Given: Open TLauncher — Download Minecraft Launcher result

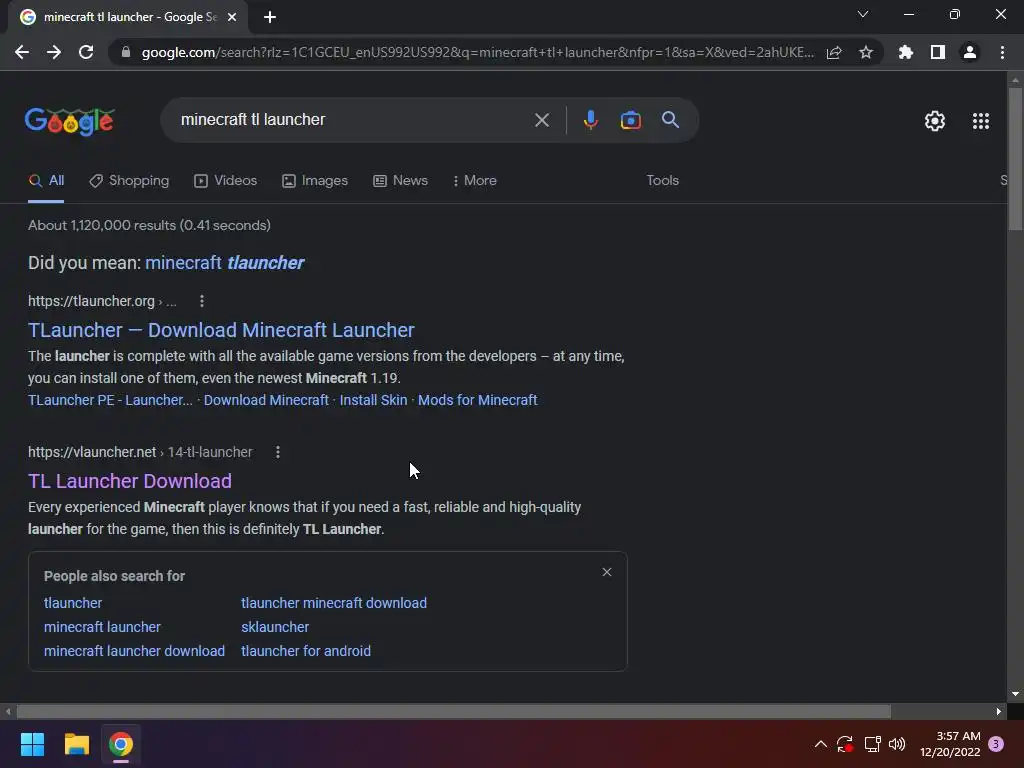Looking at the screenshot, I should [221, 330].
